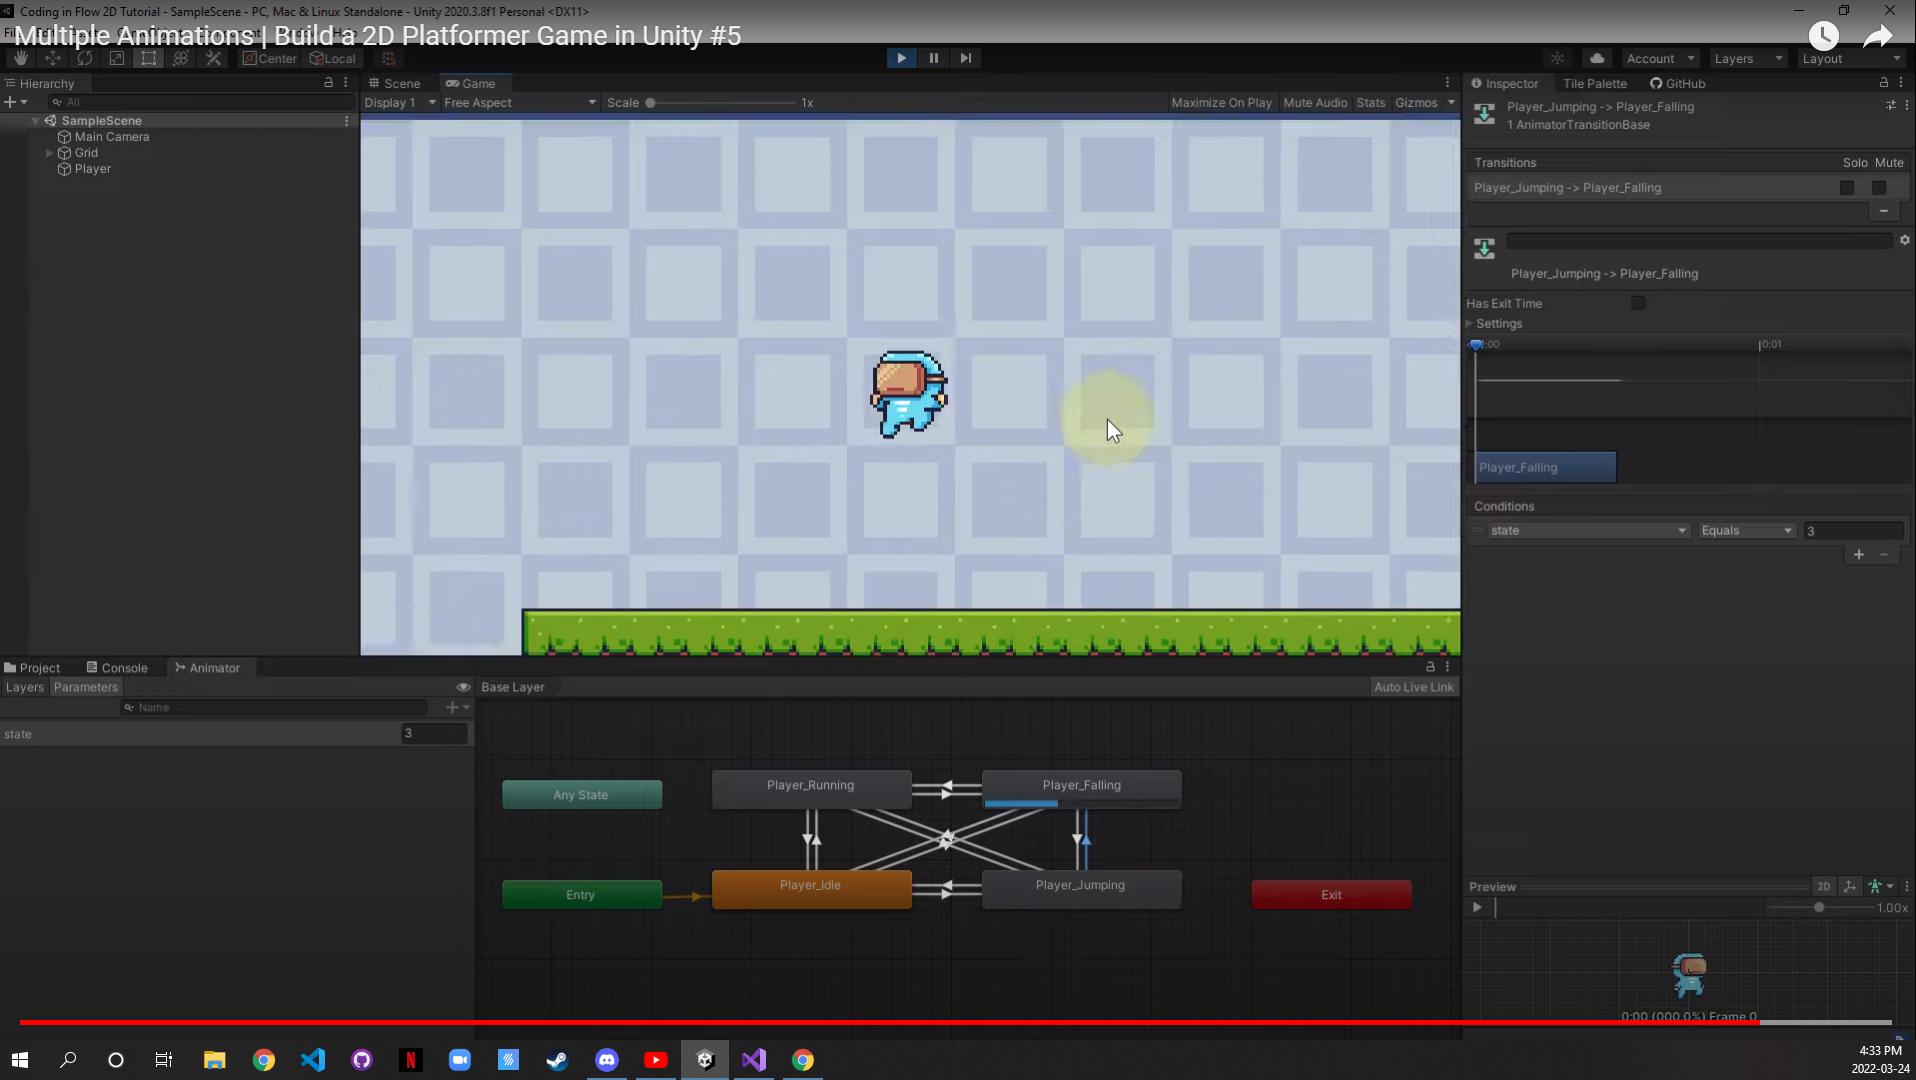Viewport: 1916px width, 1080px height.
Task: Select the Move tool in toolbar
Action: coord(52,58)
